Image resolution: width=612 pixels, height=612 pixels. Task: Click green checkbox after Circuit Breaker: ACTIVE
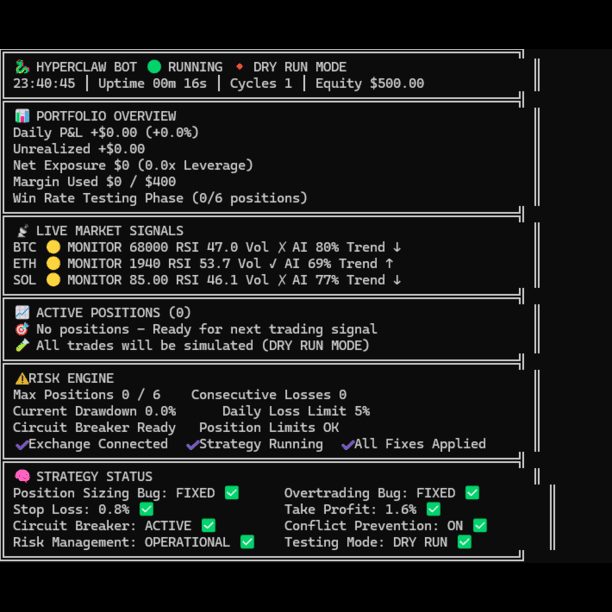(208, 526)
